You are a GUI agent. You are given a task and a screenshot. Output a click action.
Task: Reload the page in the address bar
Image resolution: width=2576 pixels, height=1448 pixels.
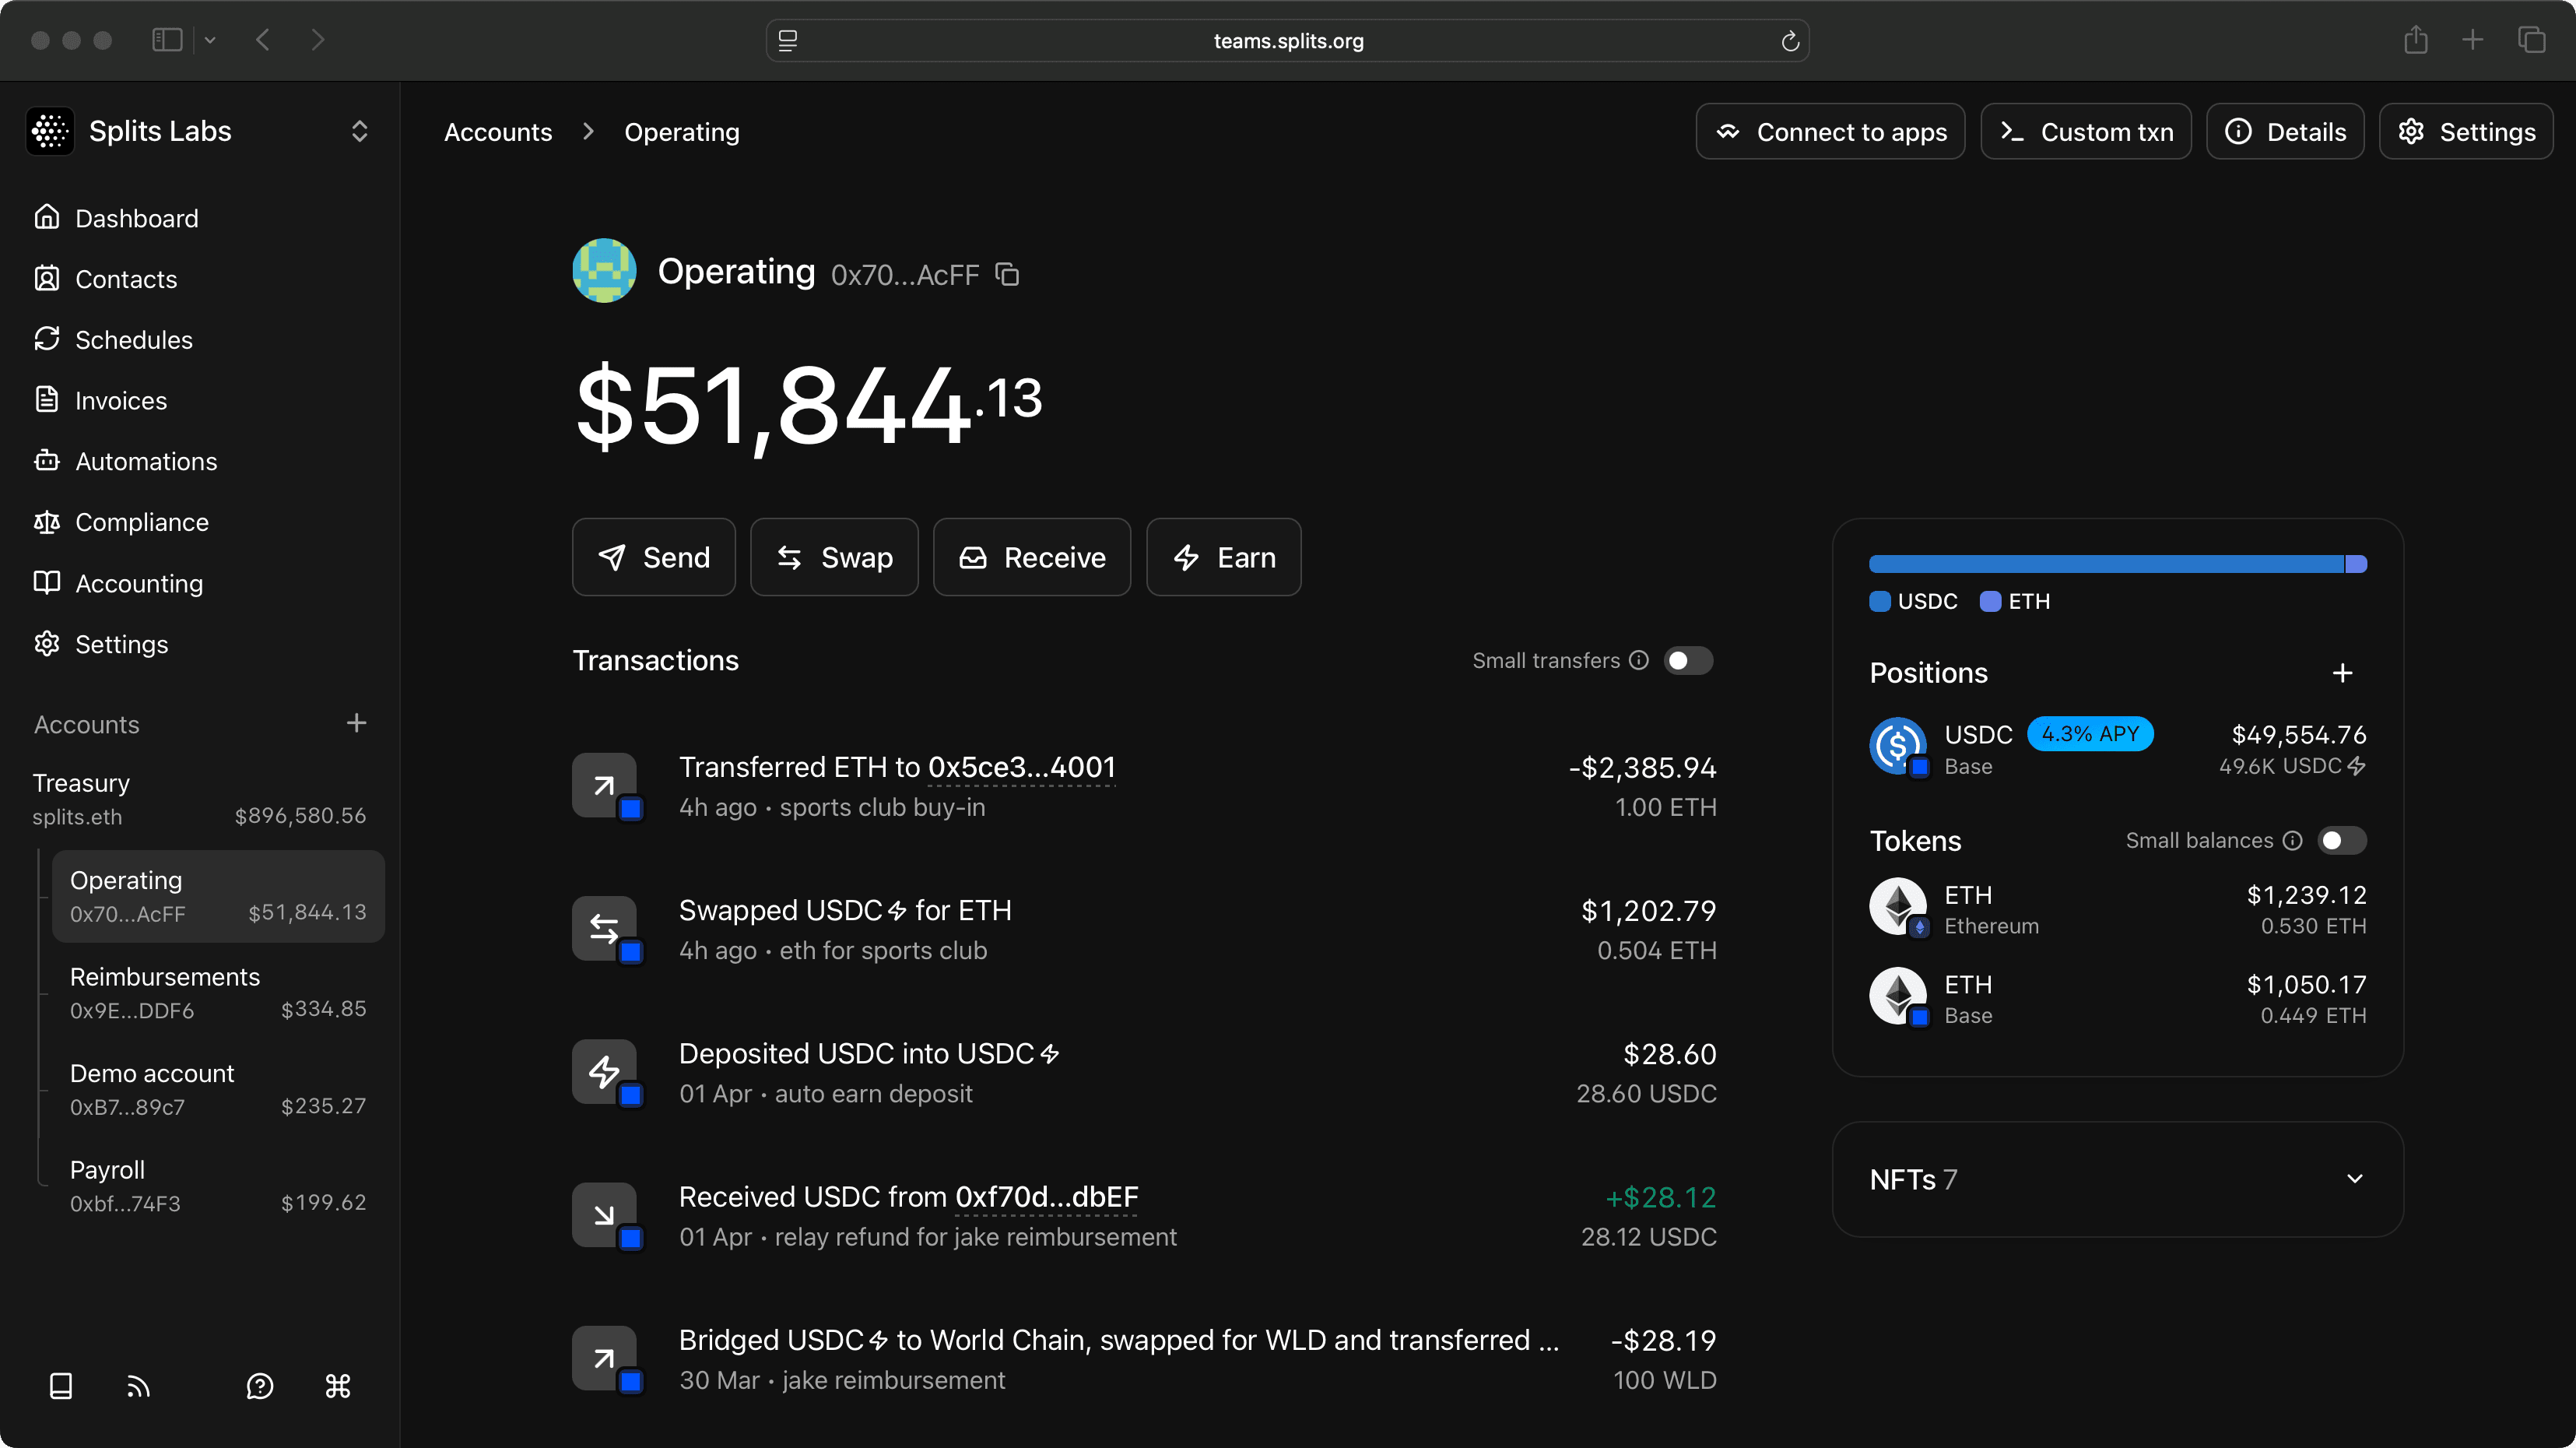[x=1790, y=41]
